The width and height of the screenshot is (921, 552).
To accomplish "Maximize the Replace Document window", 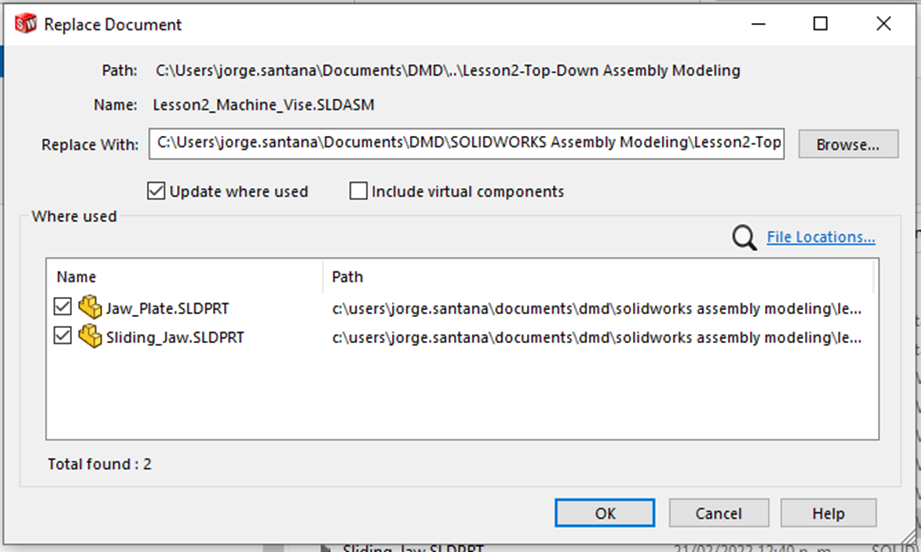I will click(x=820, y=24).
